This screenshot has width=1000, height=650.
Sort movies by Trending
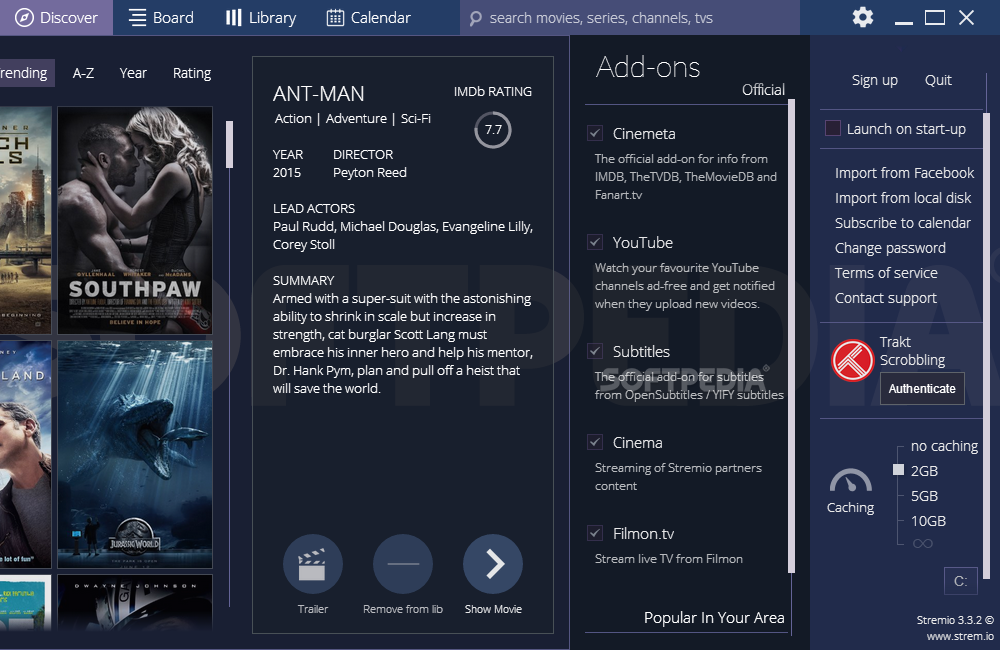click(26, 73)
